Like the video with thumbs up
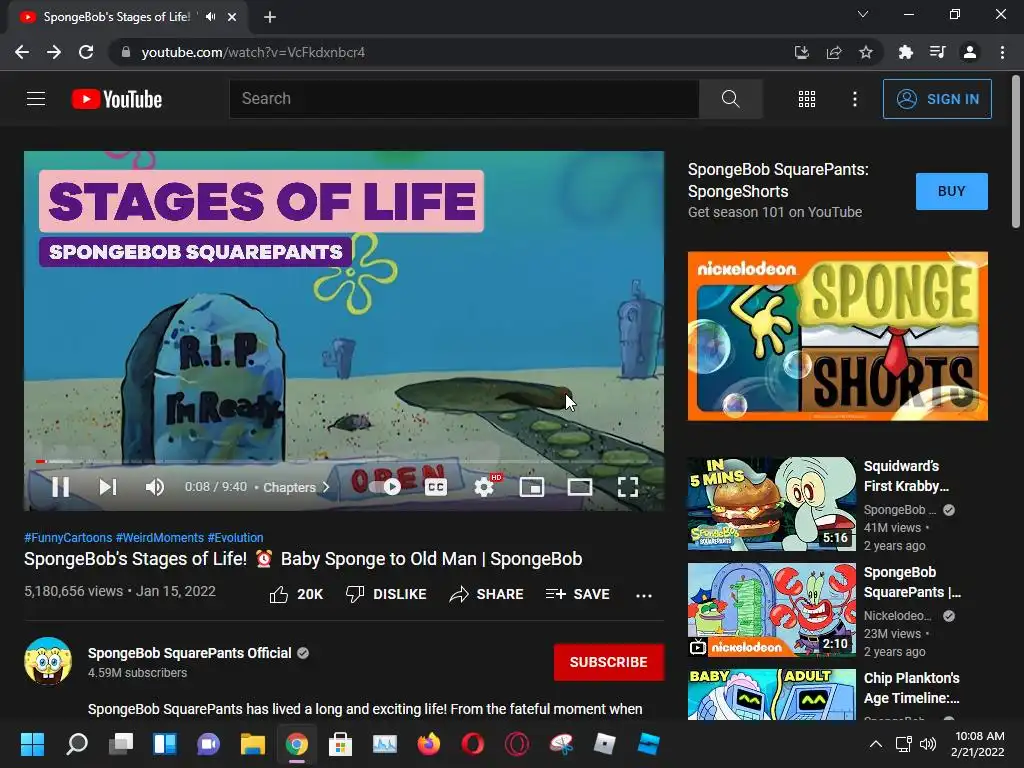The width and height of the screenshot is (1024, 768). 296,594
